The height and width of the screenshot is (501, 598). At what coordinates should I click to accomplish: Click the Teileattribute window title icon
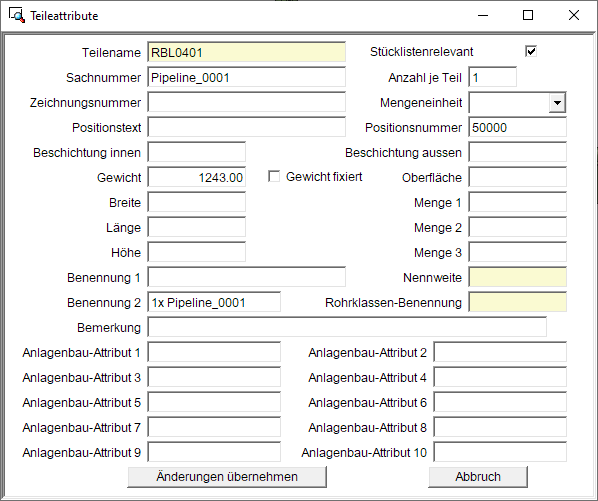pyautogui.click(x=16, y=15)
